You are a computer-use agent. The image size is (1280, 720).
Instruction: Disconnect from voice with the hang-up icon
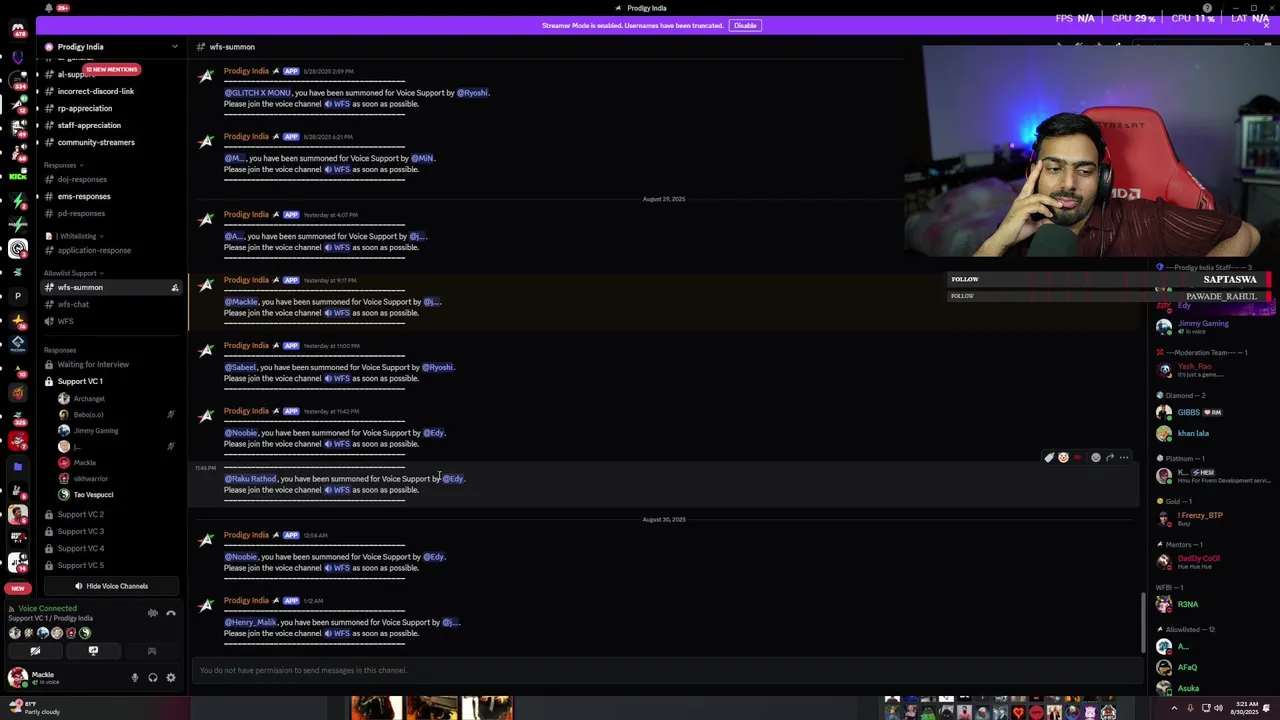(x=171, y=613)
